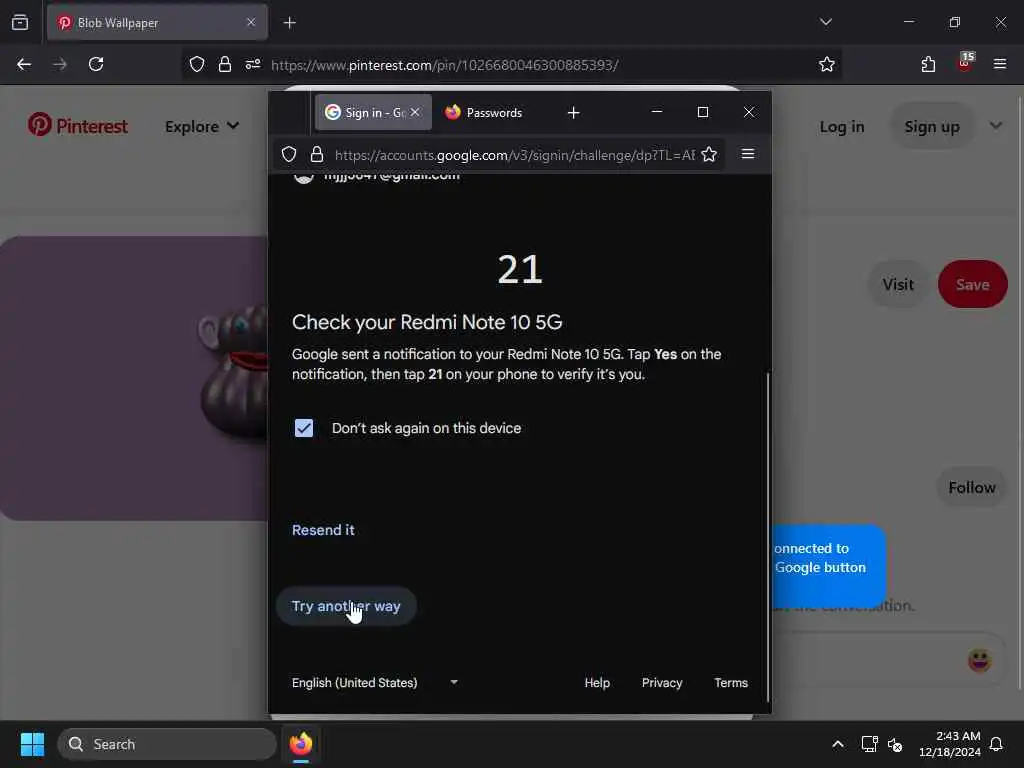1024x768 pixels.
Task: Click the taskbar Search box
Action: (167, 744)
